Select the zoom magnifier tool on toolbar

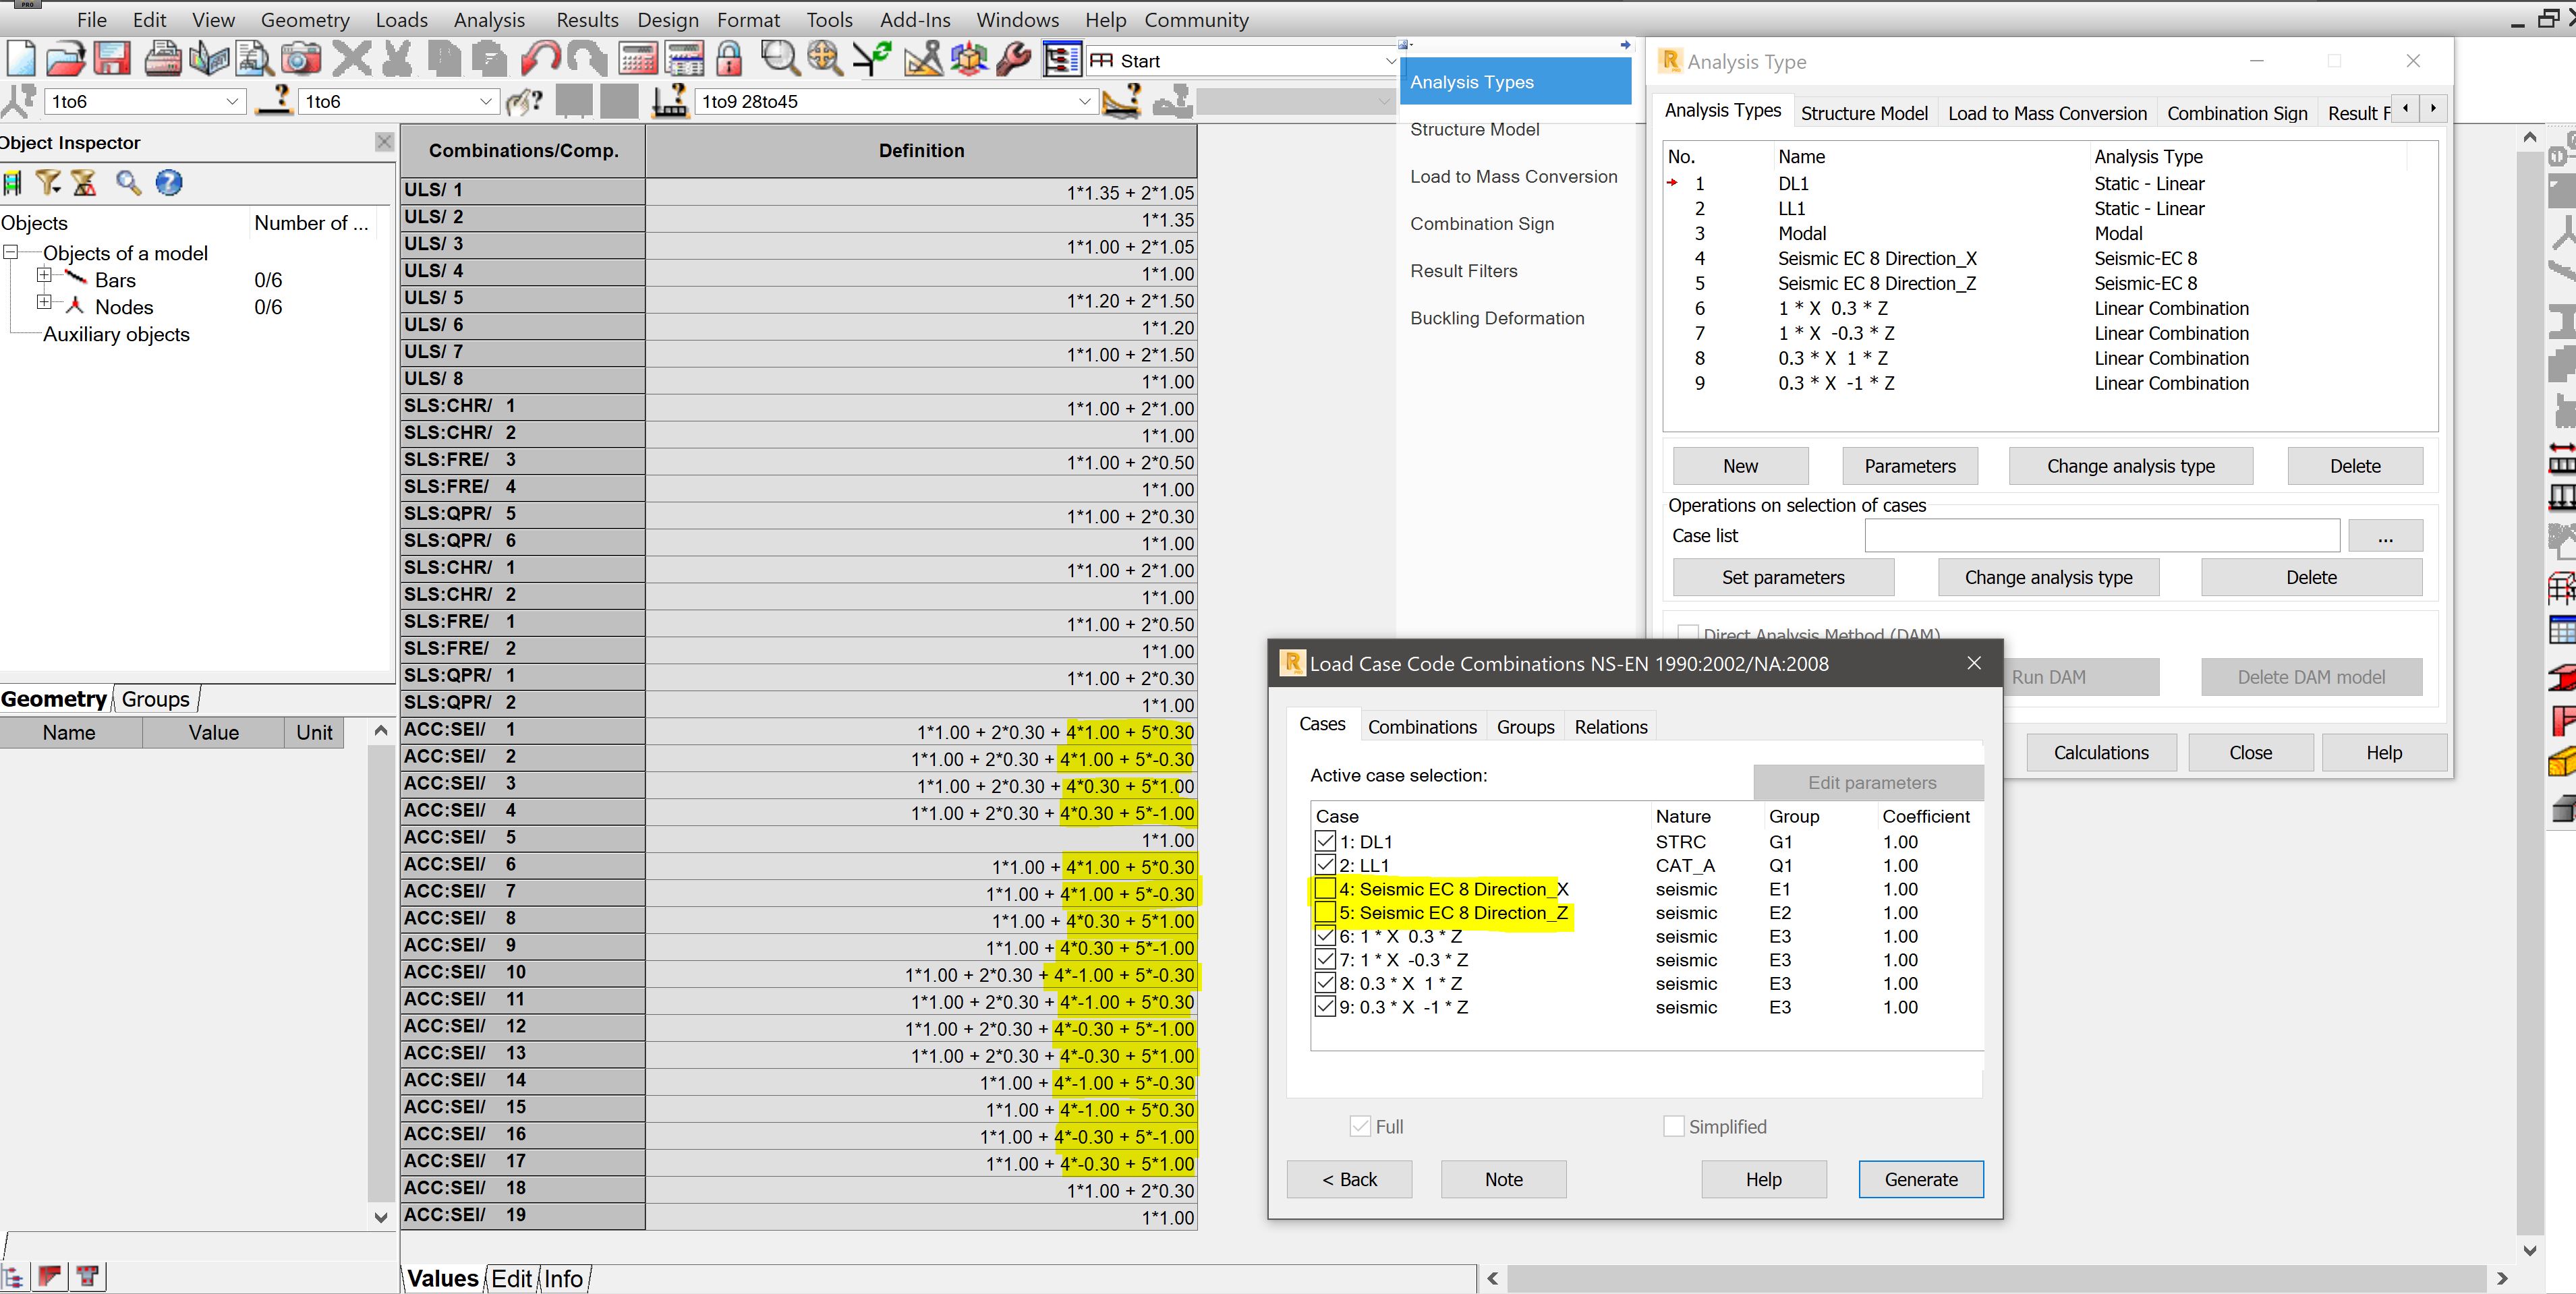coord(779,58)
